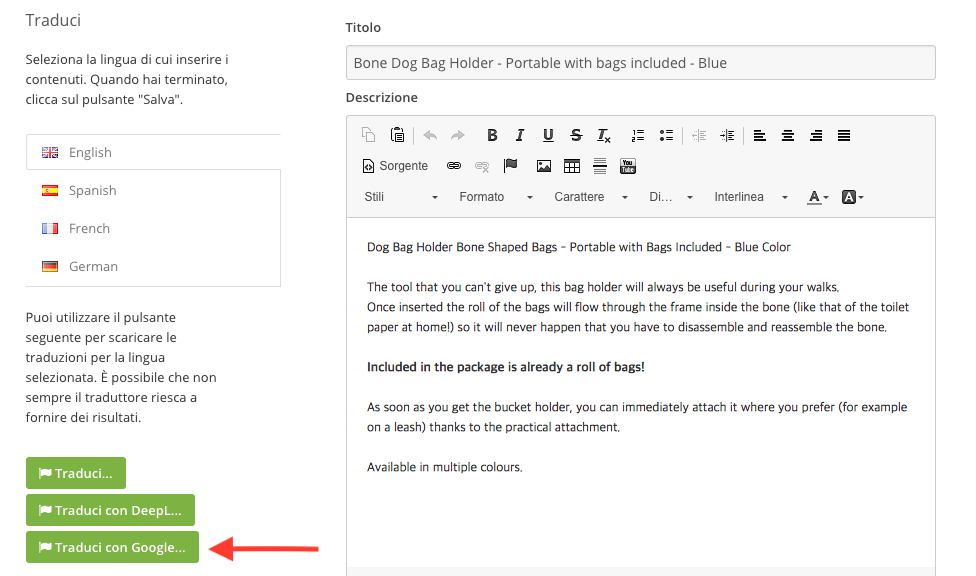Viewport: 976px width, 576px height.
Task: Click the paste icon
Action: point(397,136)
